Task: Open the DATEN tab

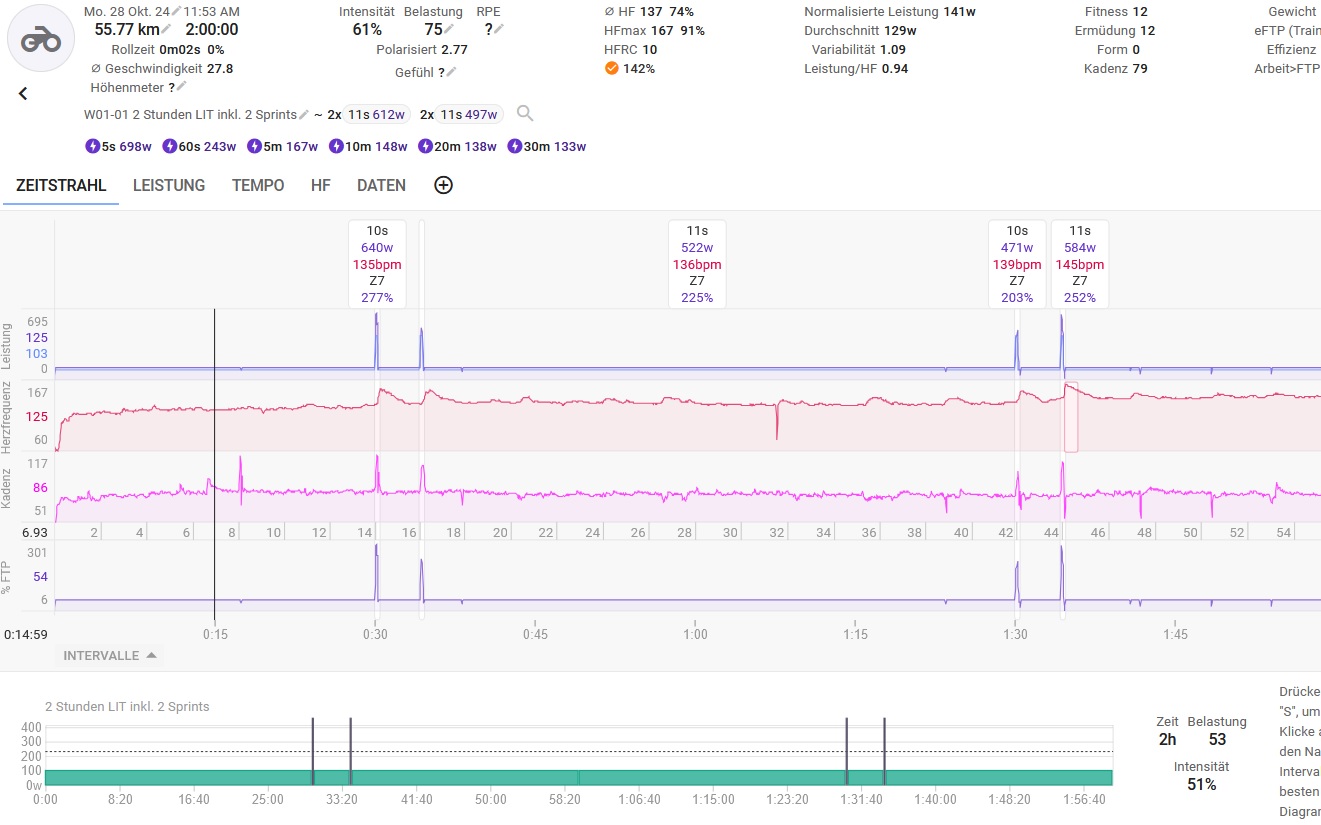Action: [381, 185]
